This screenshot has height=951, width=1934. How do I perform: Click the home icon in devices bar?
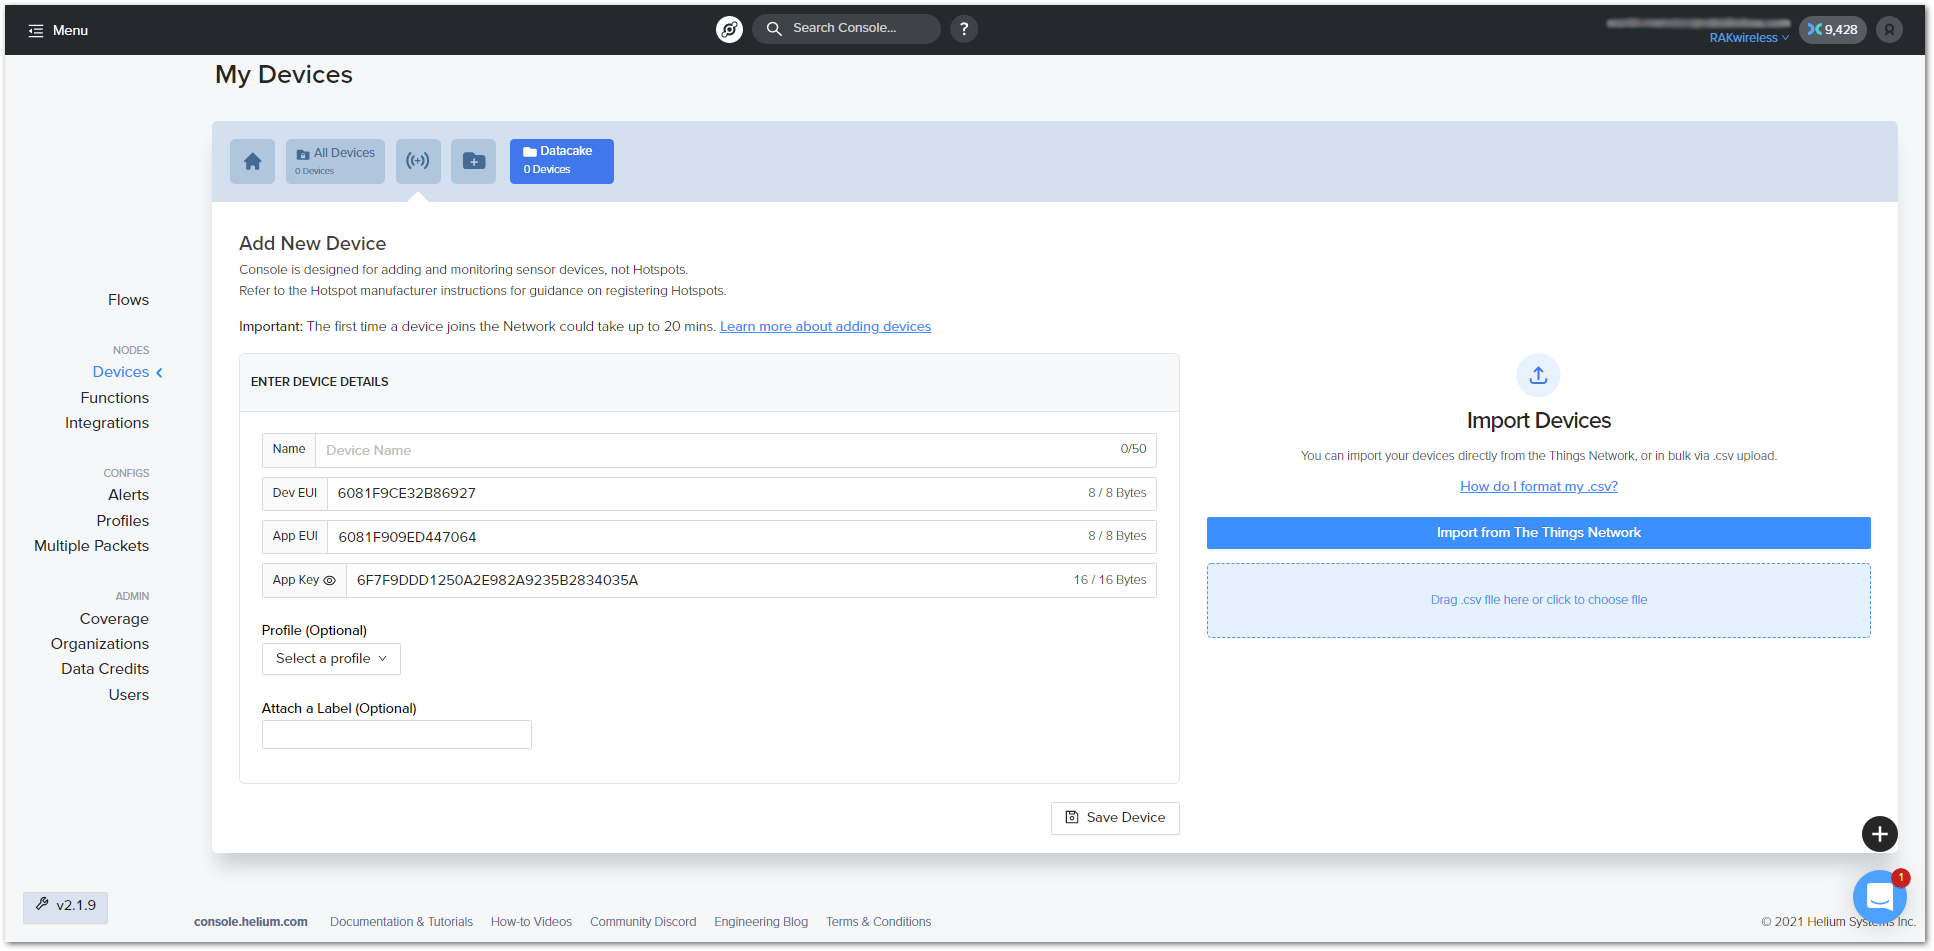pyautogui.click(x=252, y=161)
